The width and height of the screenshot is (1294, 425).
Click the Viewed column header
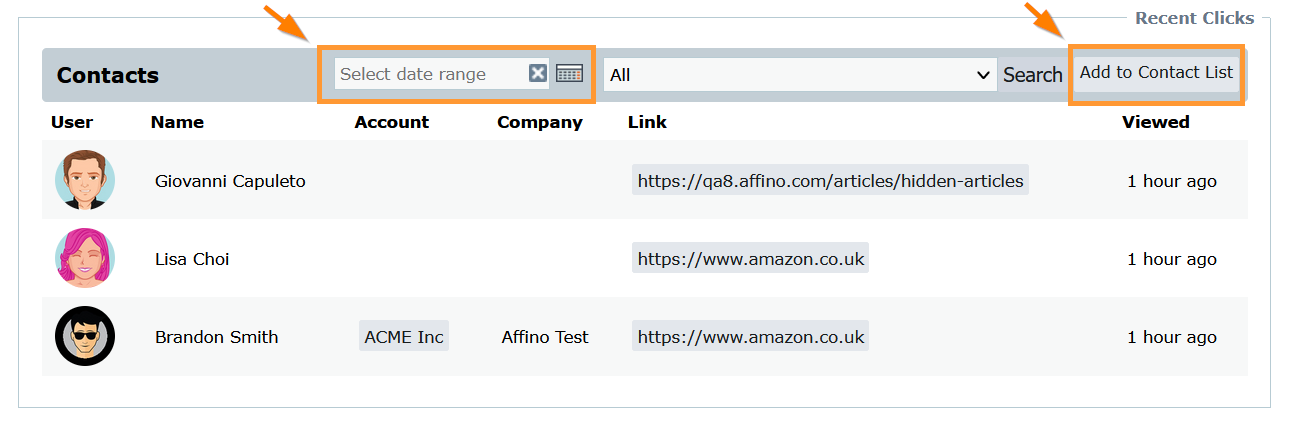[1155, 122]
